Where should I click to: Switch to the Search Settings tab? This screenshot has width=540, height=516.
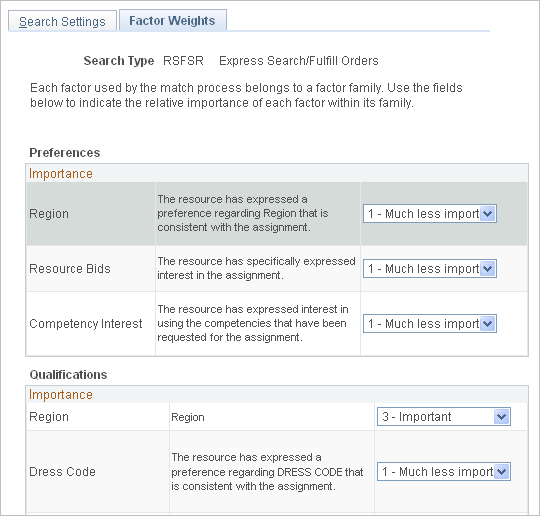tap(62, 21)
